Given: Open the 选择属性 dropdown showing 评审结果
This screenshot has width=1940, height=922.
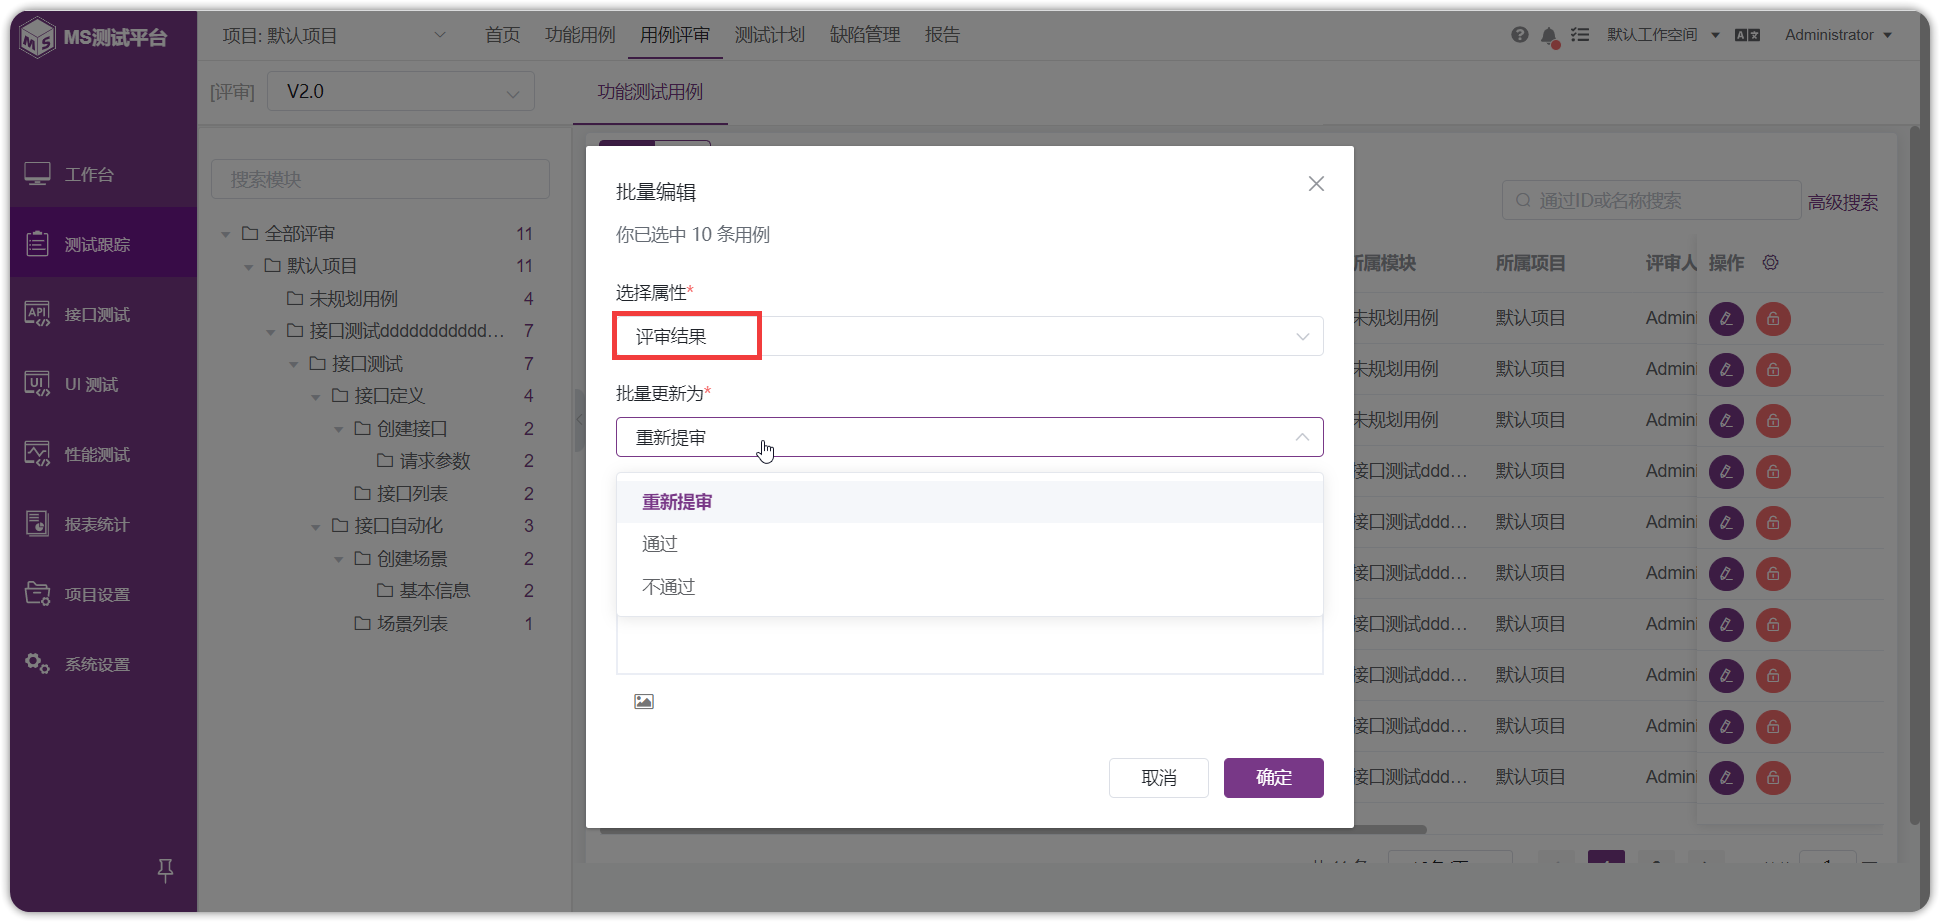Looking at the screenshot, I should point(969,336).
